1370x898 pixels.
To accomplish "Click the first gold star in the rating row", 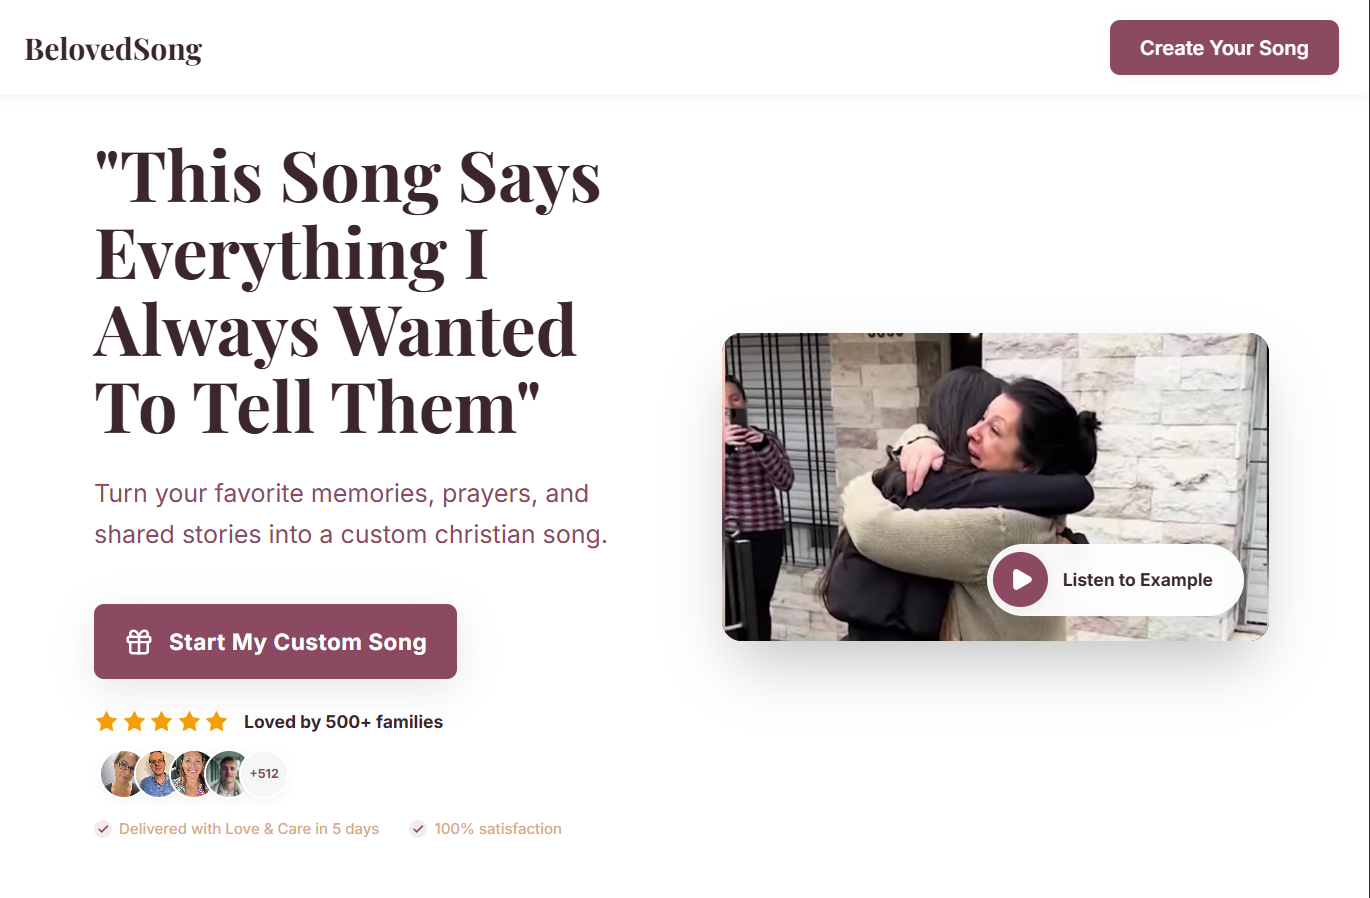I will (107, 720).
